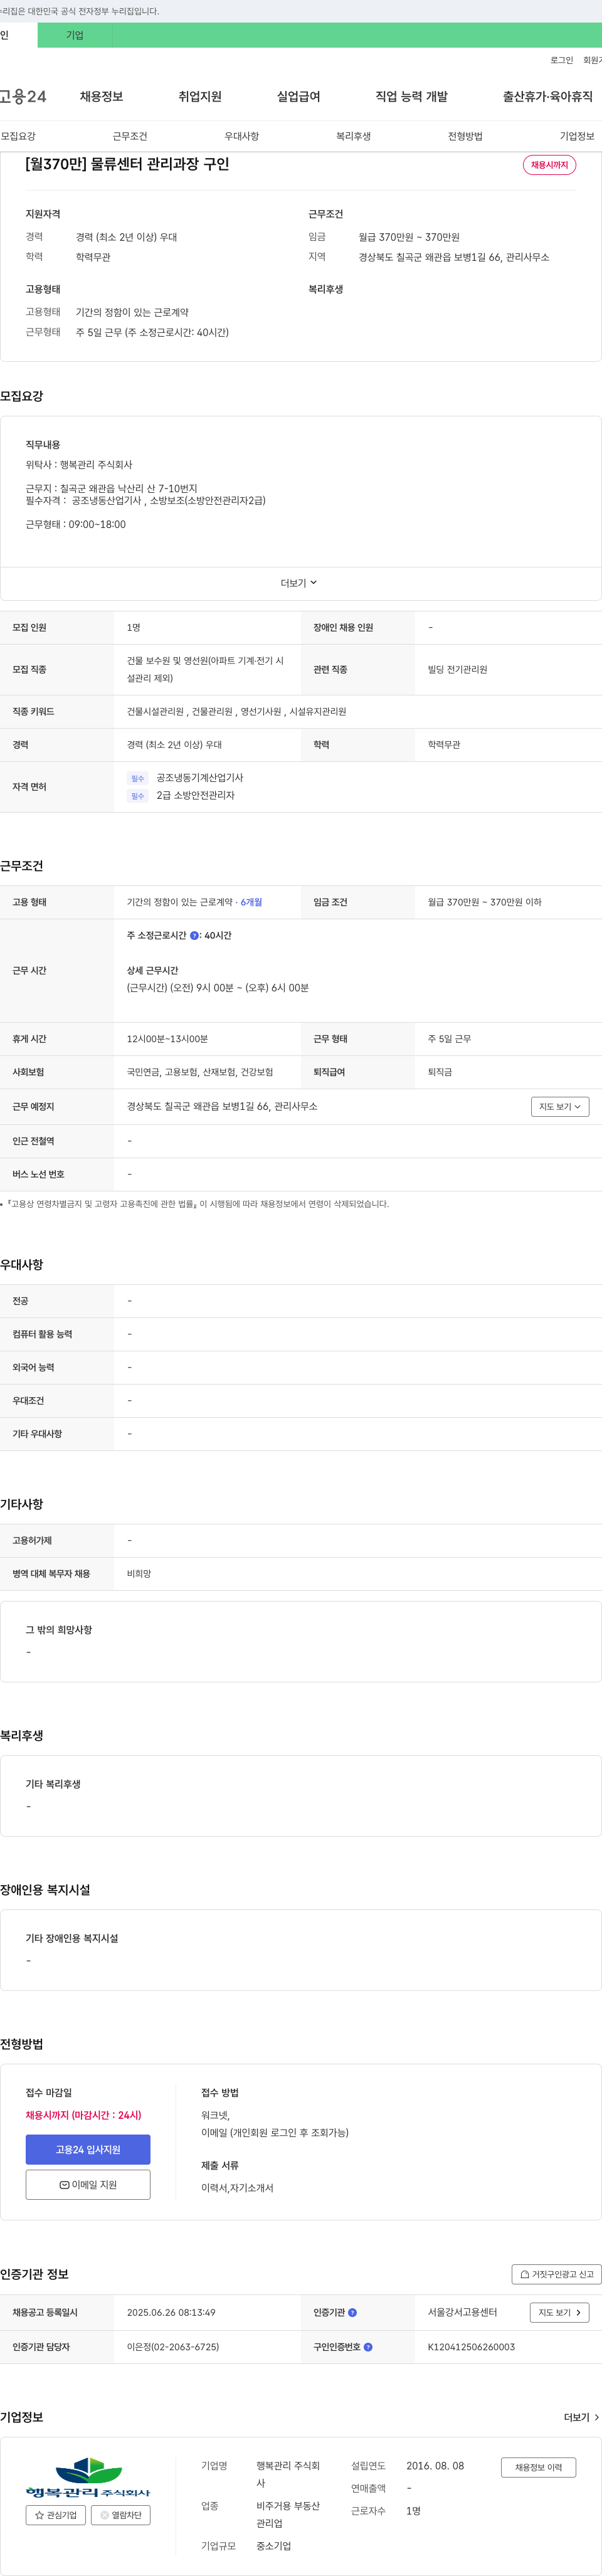
Task: Open the 인증기관 info icon
Action: (352, 2313)
